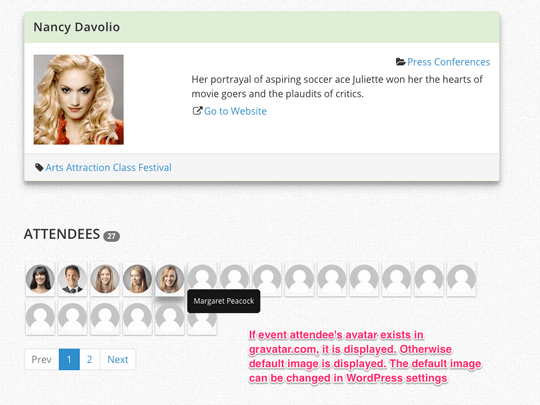Open the Press Conferences category link
The image size is (540, 405).
[448, 62]
